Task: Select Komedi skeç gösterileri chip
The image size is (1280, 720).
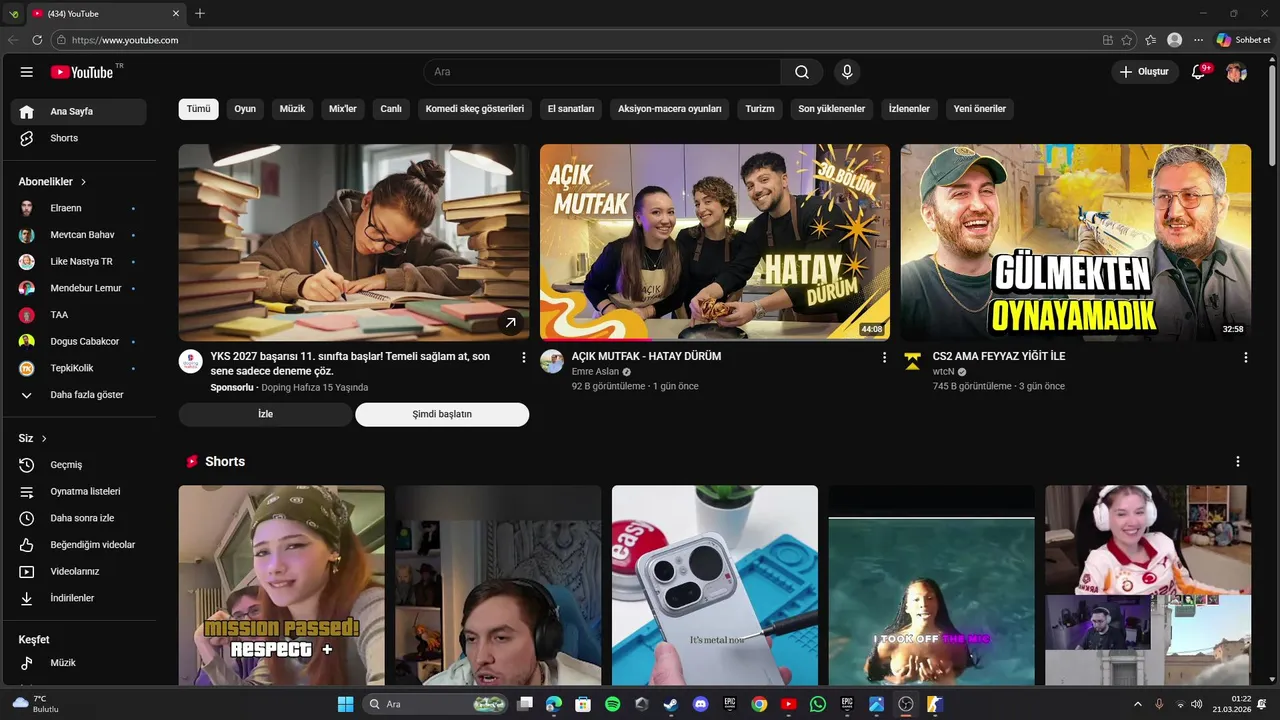Action: click(x=475, y=109)
